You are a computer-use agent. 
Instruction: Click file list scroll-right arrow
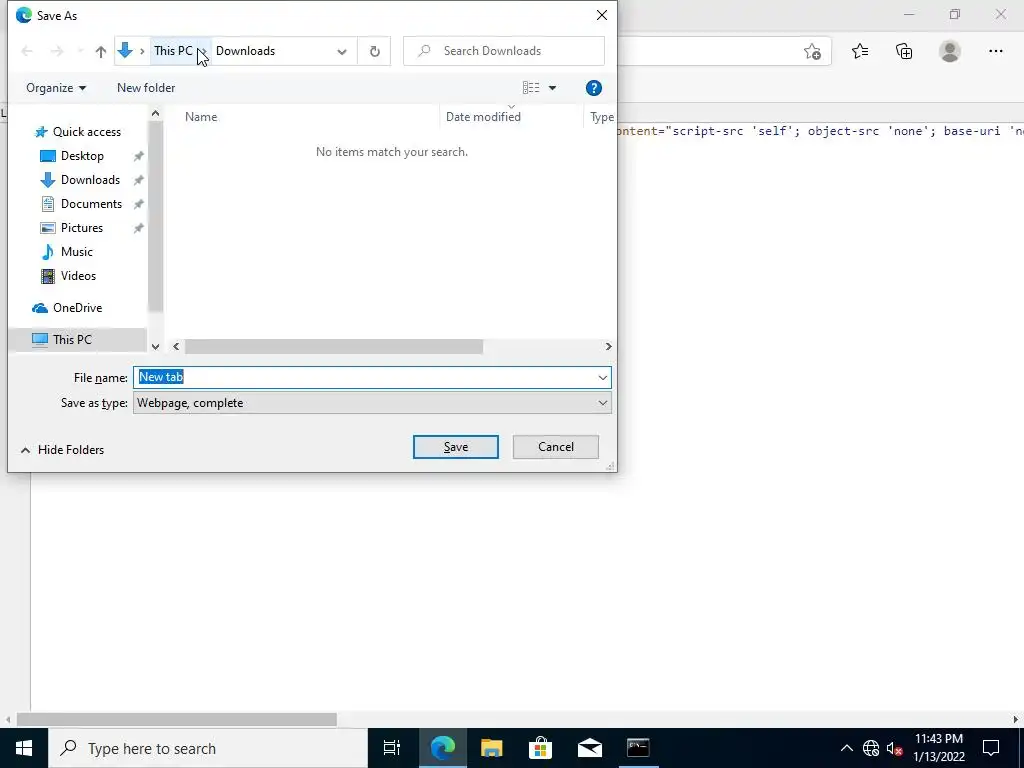coord(608,347)
